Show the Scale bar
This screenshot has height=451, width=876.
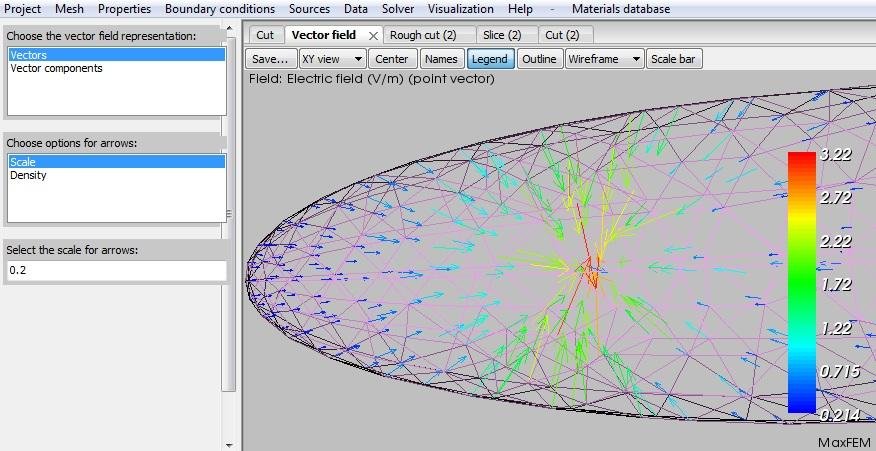[x=674, y=59]
